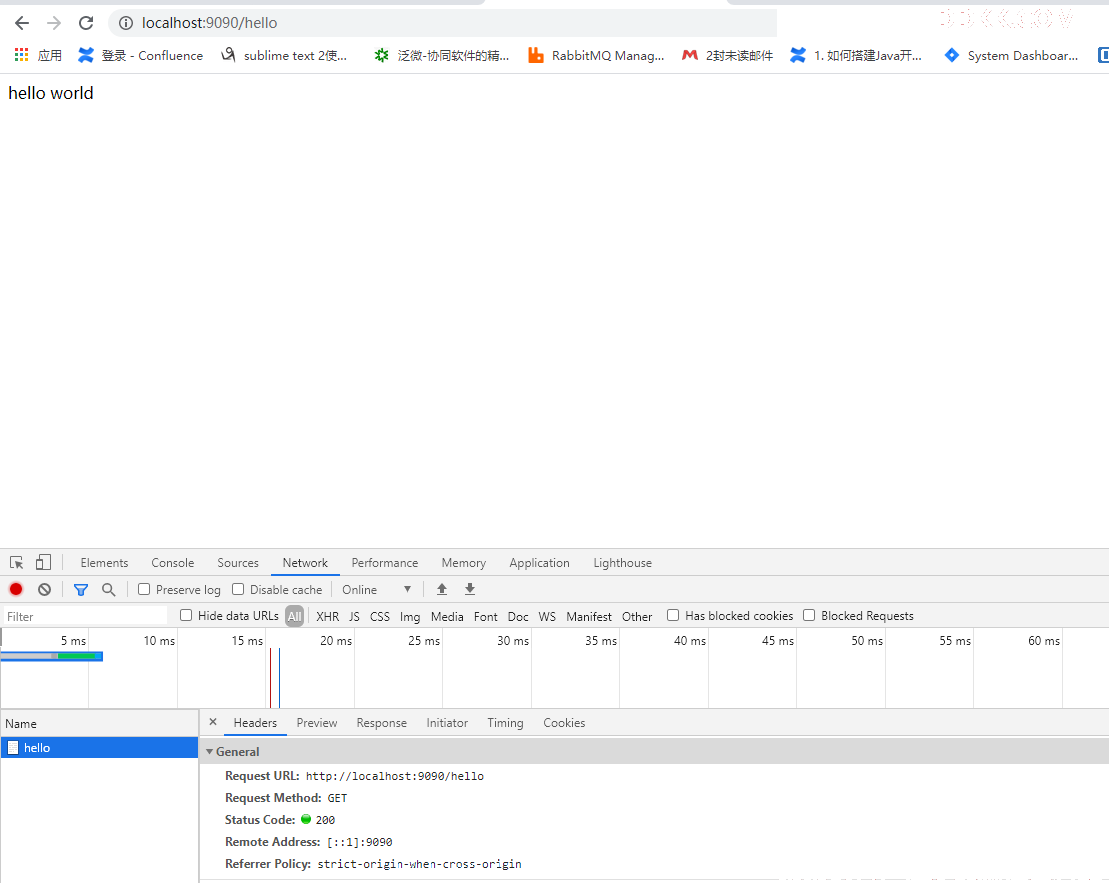Select the All filter type

point(295,616)
